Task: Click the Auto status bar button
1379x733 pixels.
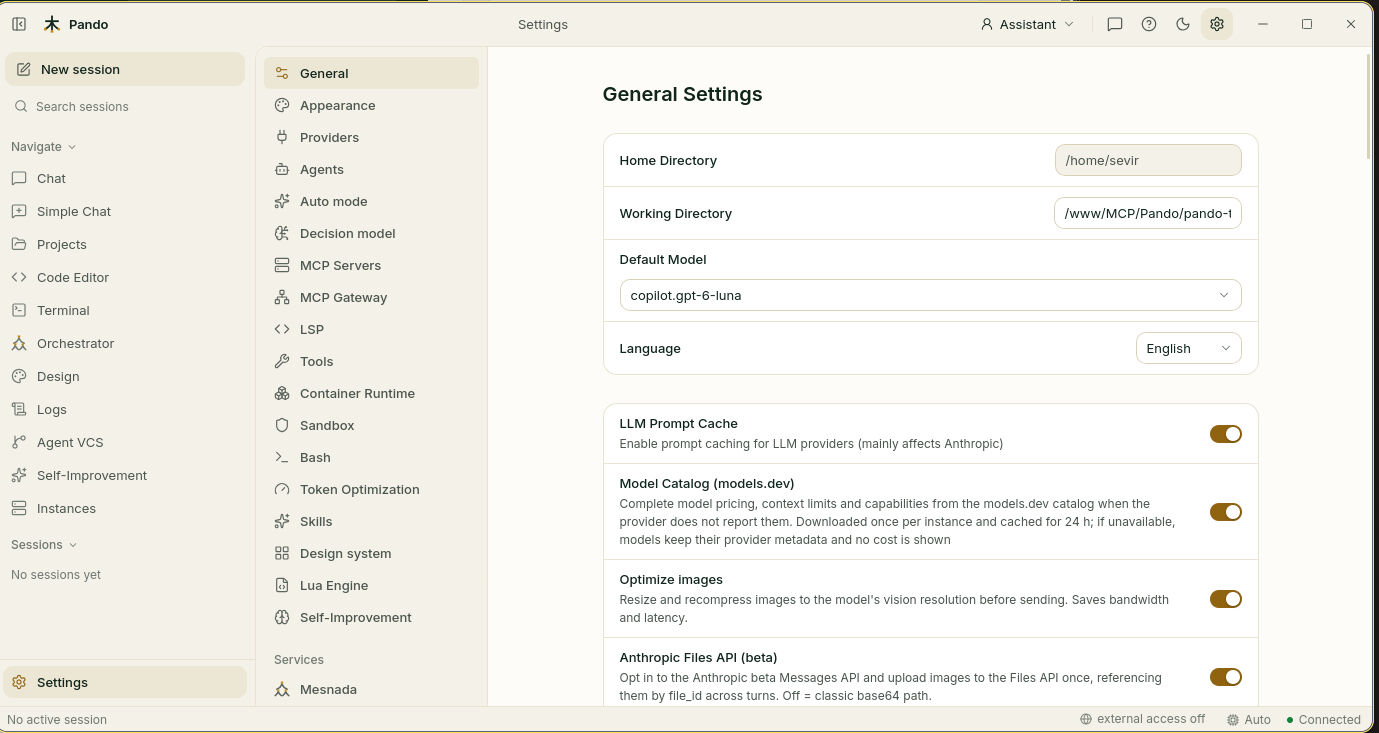Action: click(x=1249, y=719)
